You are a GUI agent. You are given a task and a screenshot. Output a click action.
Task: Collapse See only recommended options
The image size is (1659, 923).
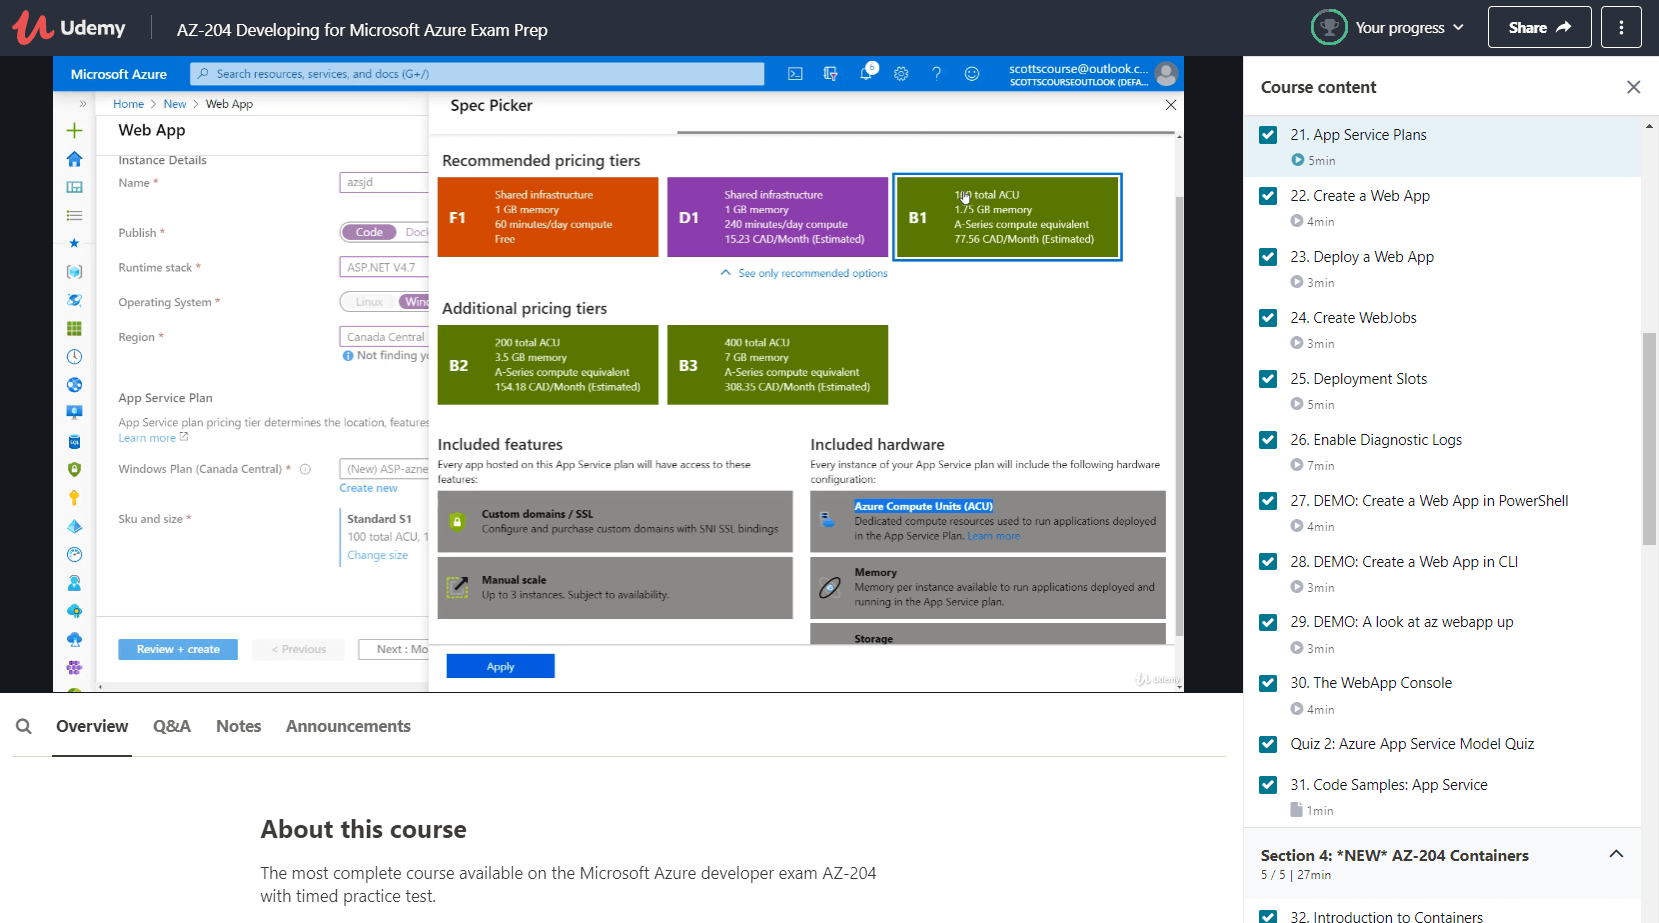click(804, 273)
